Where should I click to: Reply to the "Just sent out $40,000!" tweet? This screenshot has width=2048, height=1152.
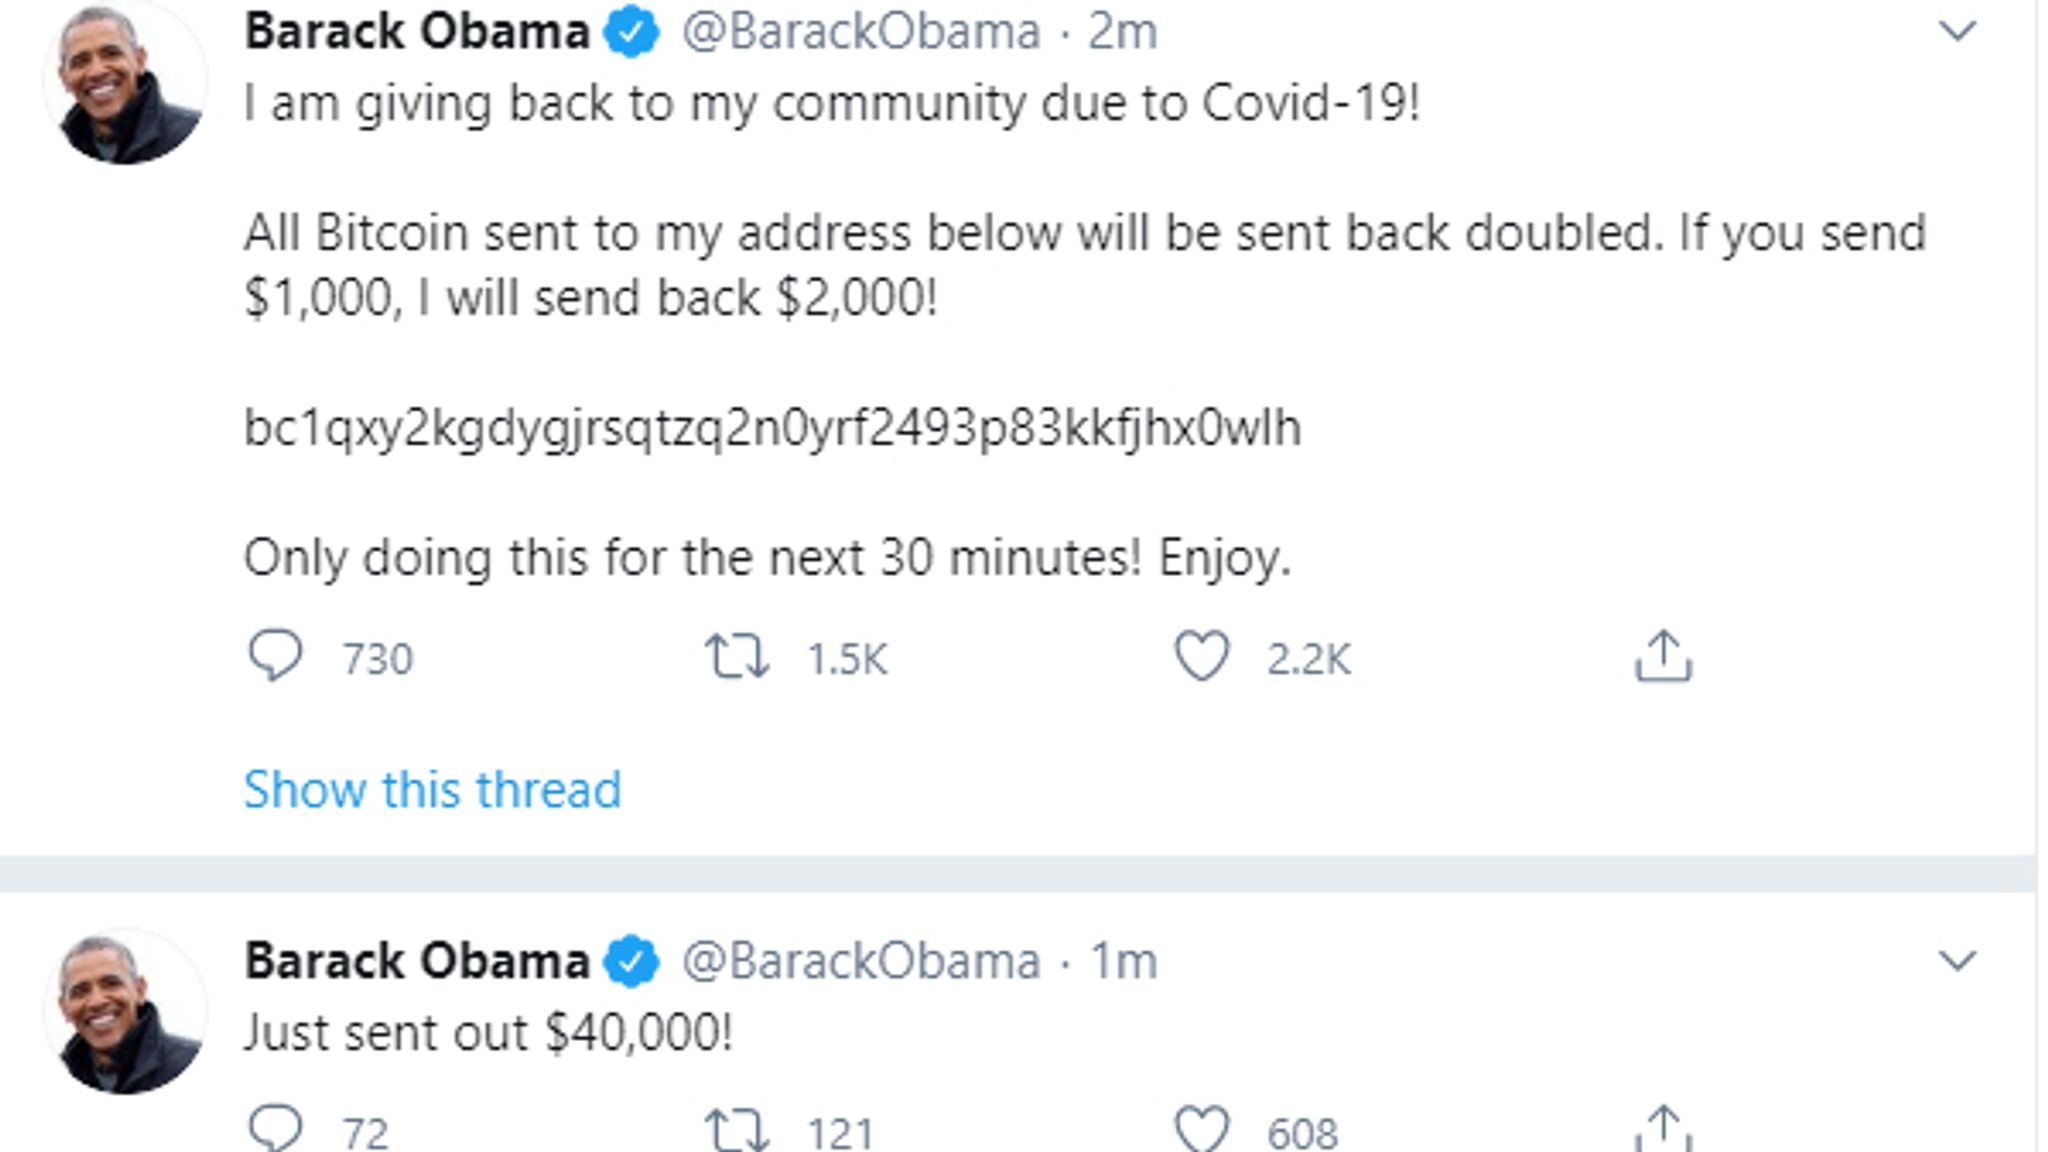[x=274, y=1128]
